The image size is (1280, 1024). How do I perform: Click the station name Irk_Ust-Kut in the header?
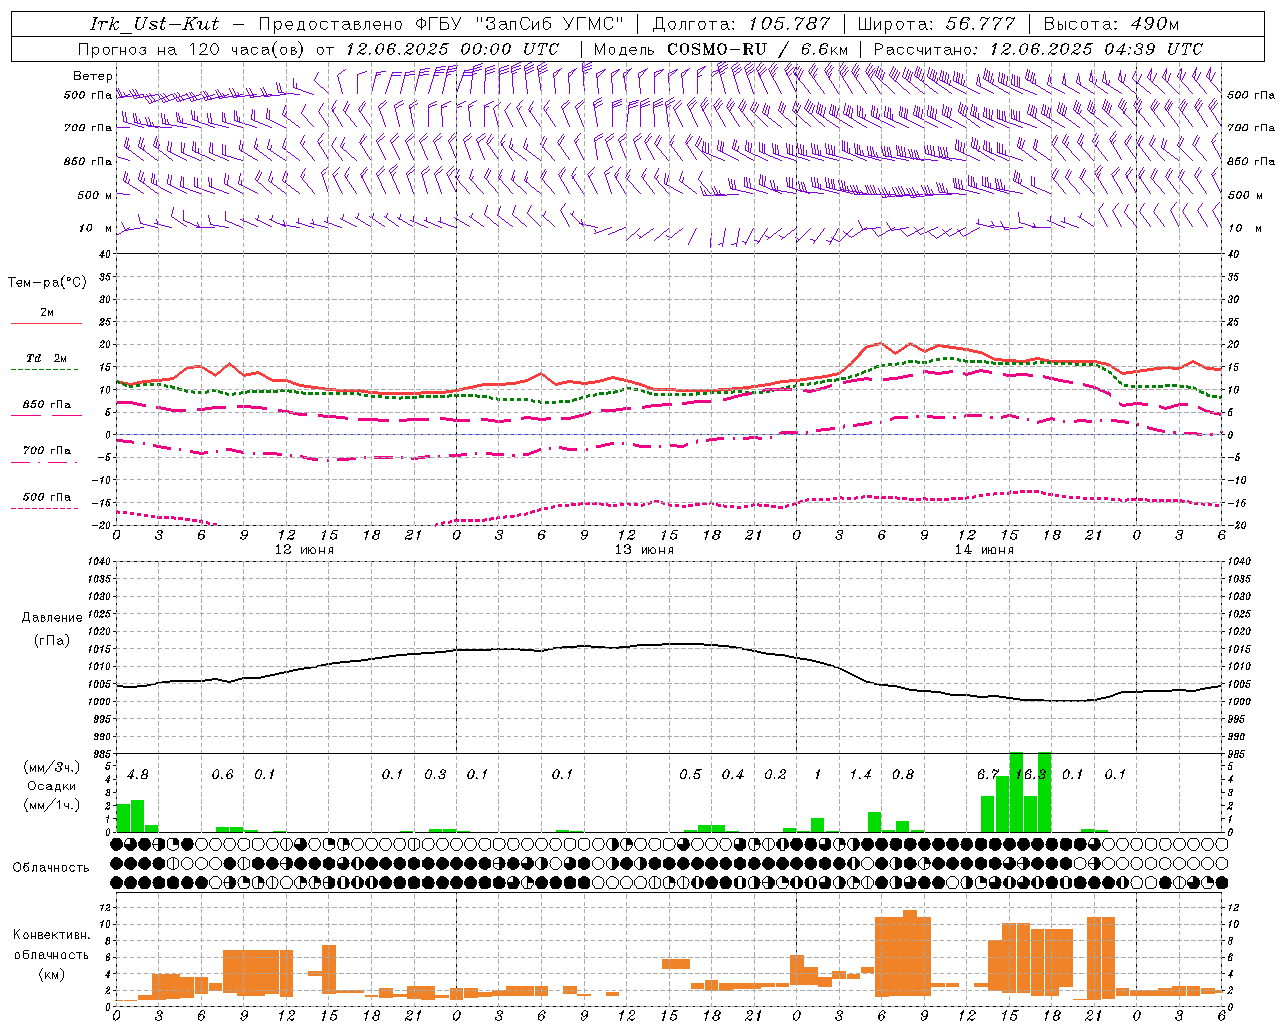click(x=154, y=23)
